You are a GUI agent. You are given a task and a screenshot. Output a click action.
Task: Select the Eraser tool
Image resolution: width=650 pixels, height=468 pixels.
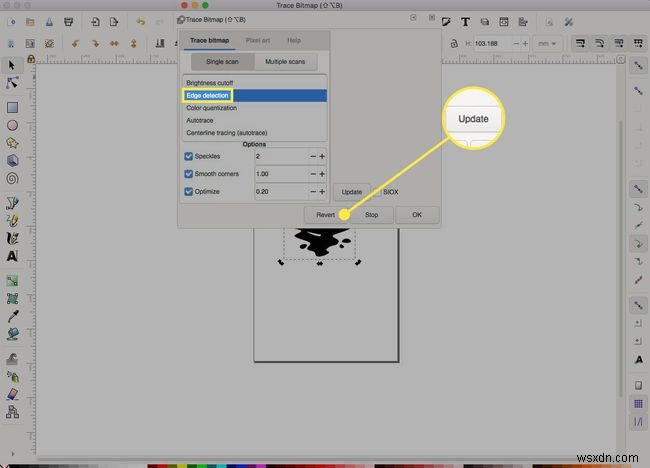[12, 394]
